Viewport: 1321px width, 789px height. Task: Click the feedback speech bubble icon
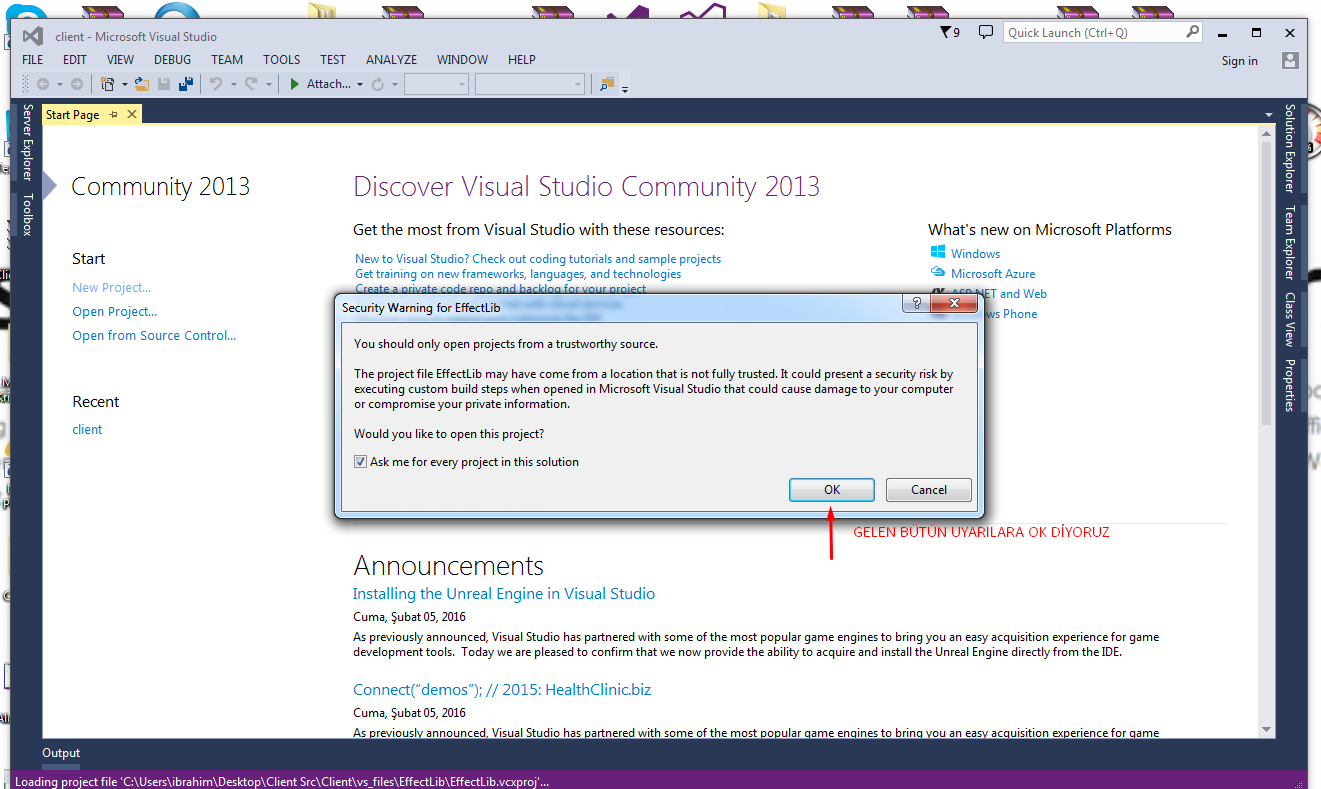coord(985,33)
